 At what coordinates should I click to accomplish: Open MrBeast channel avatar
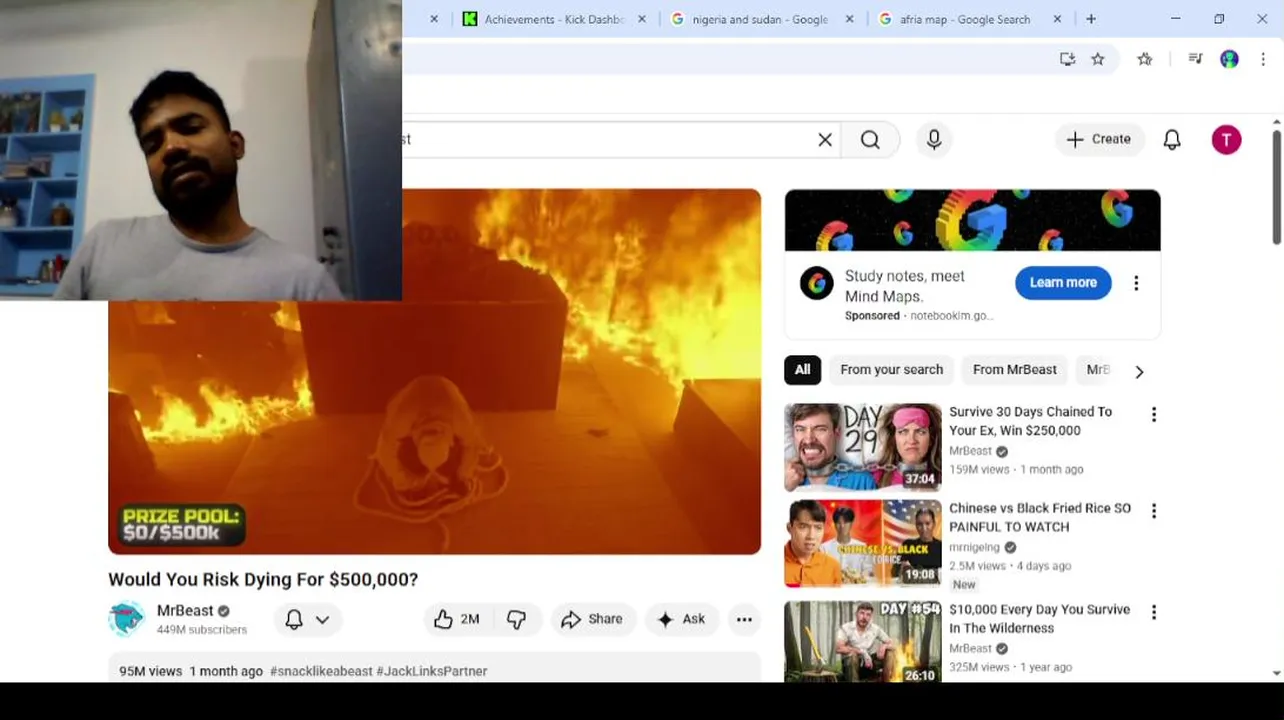(126, 619)
